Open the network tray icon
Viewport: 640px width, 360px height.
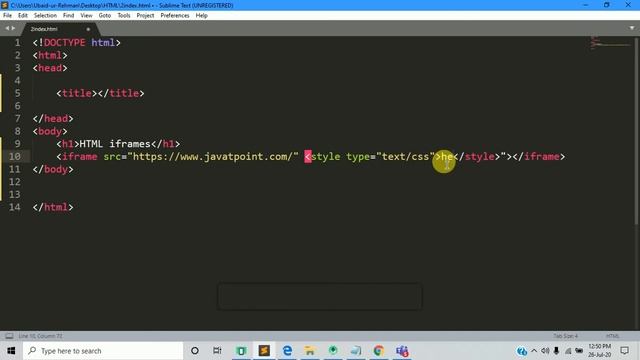click(568, 351)
